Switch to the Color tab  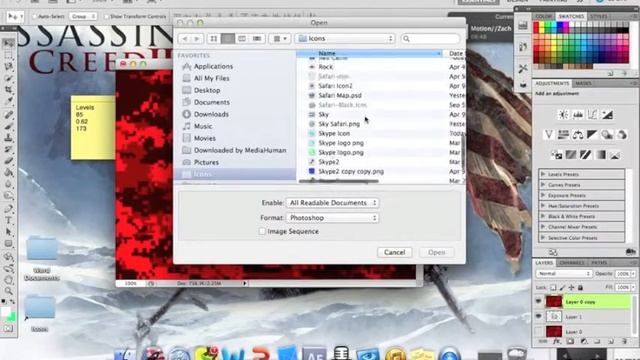pyautogui.click(x=544, y=16)
